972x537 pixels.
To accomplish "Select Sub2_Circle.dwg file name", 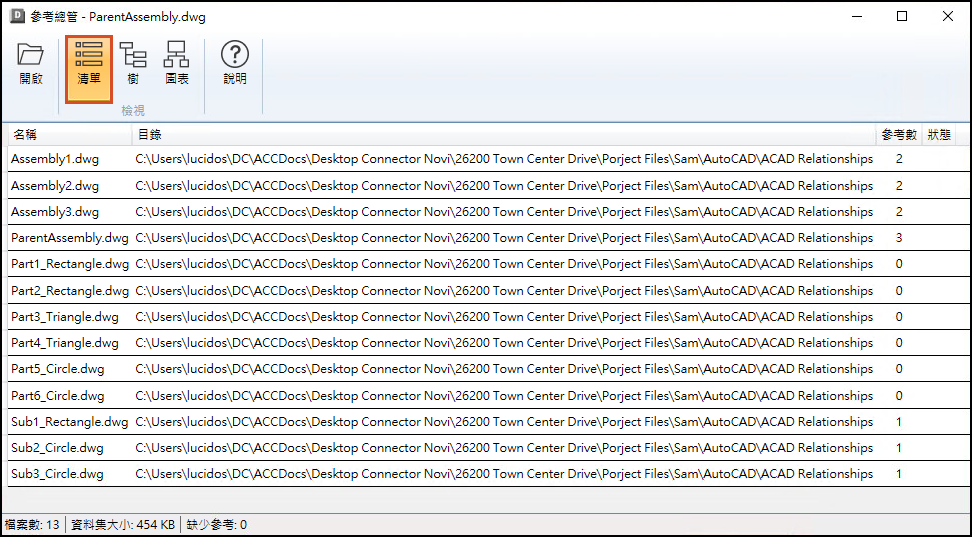I will [x=57, y=448].
